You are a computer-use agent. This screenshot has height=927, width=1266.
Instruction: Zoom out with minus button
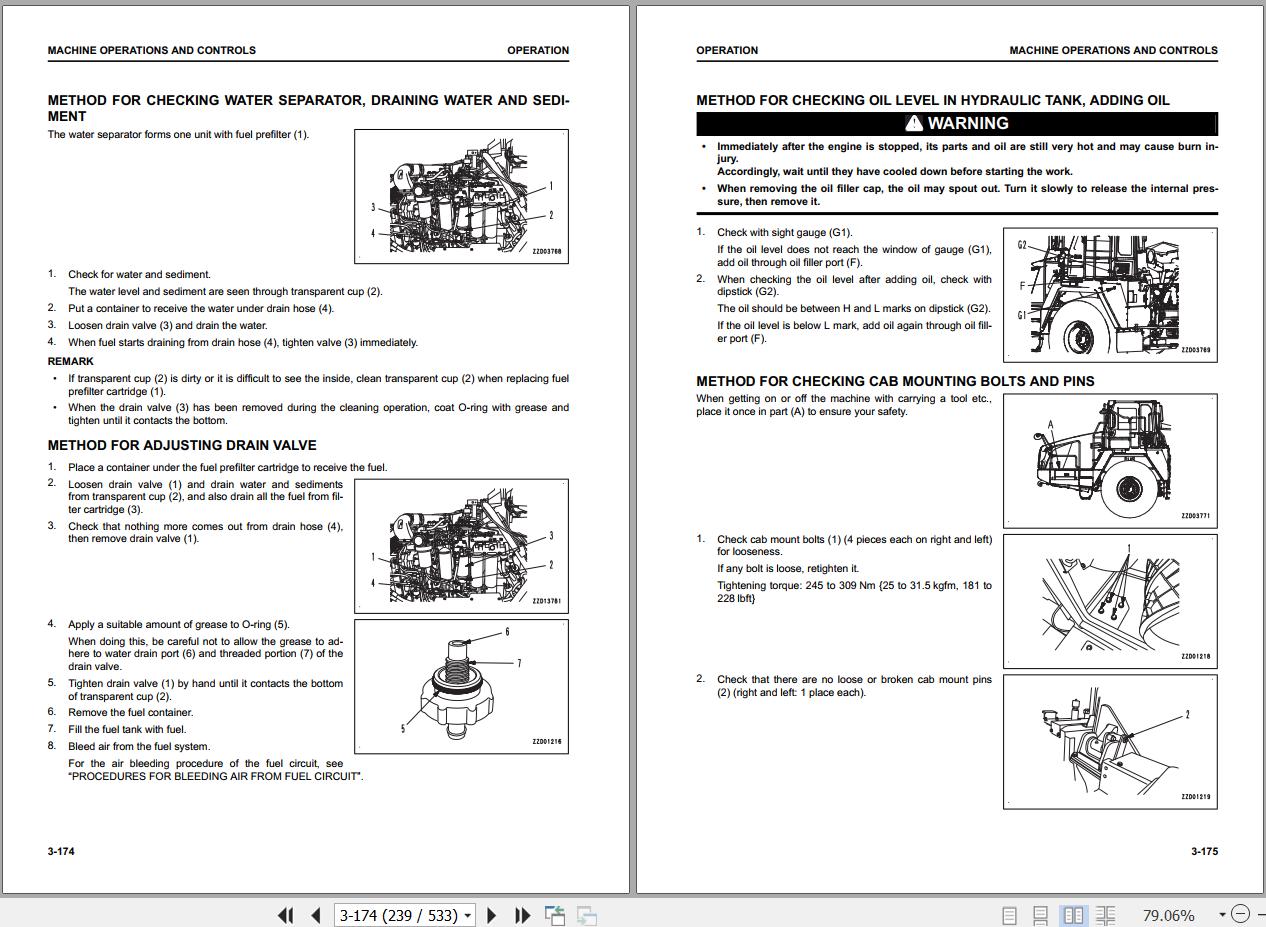click(x=1240, y=913)
